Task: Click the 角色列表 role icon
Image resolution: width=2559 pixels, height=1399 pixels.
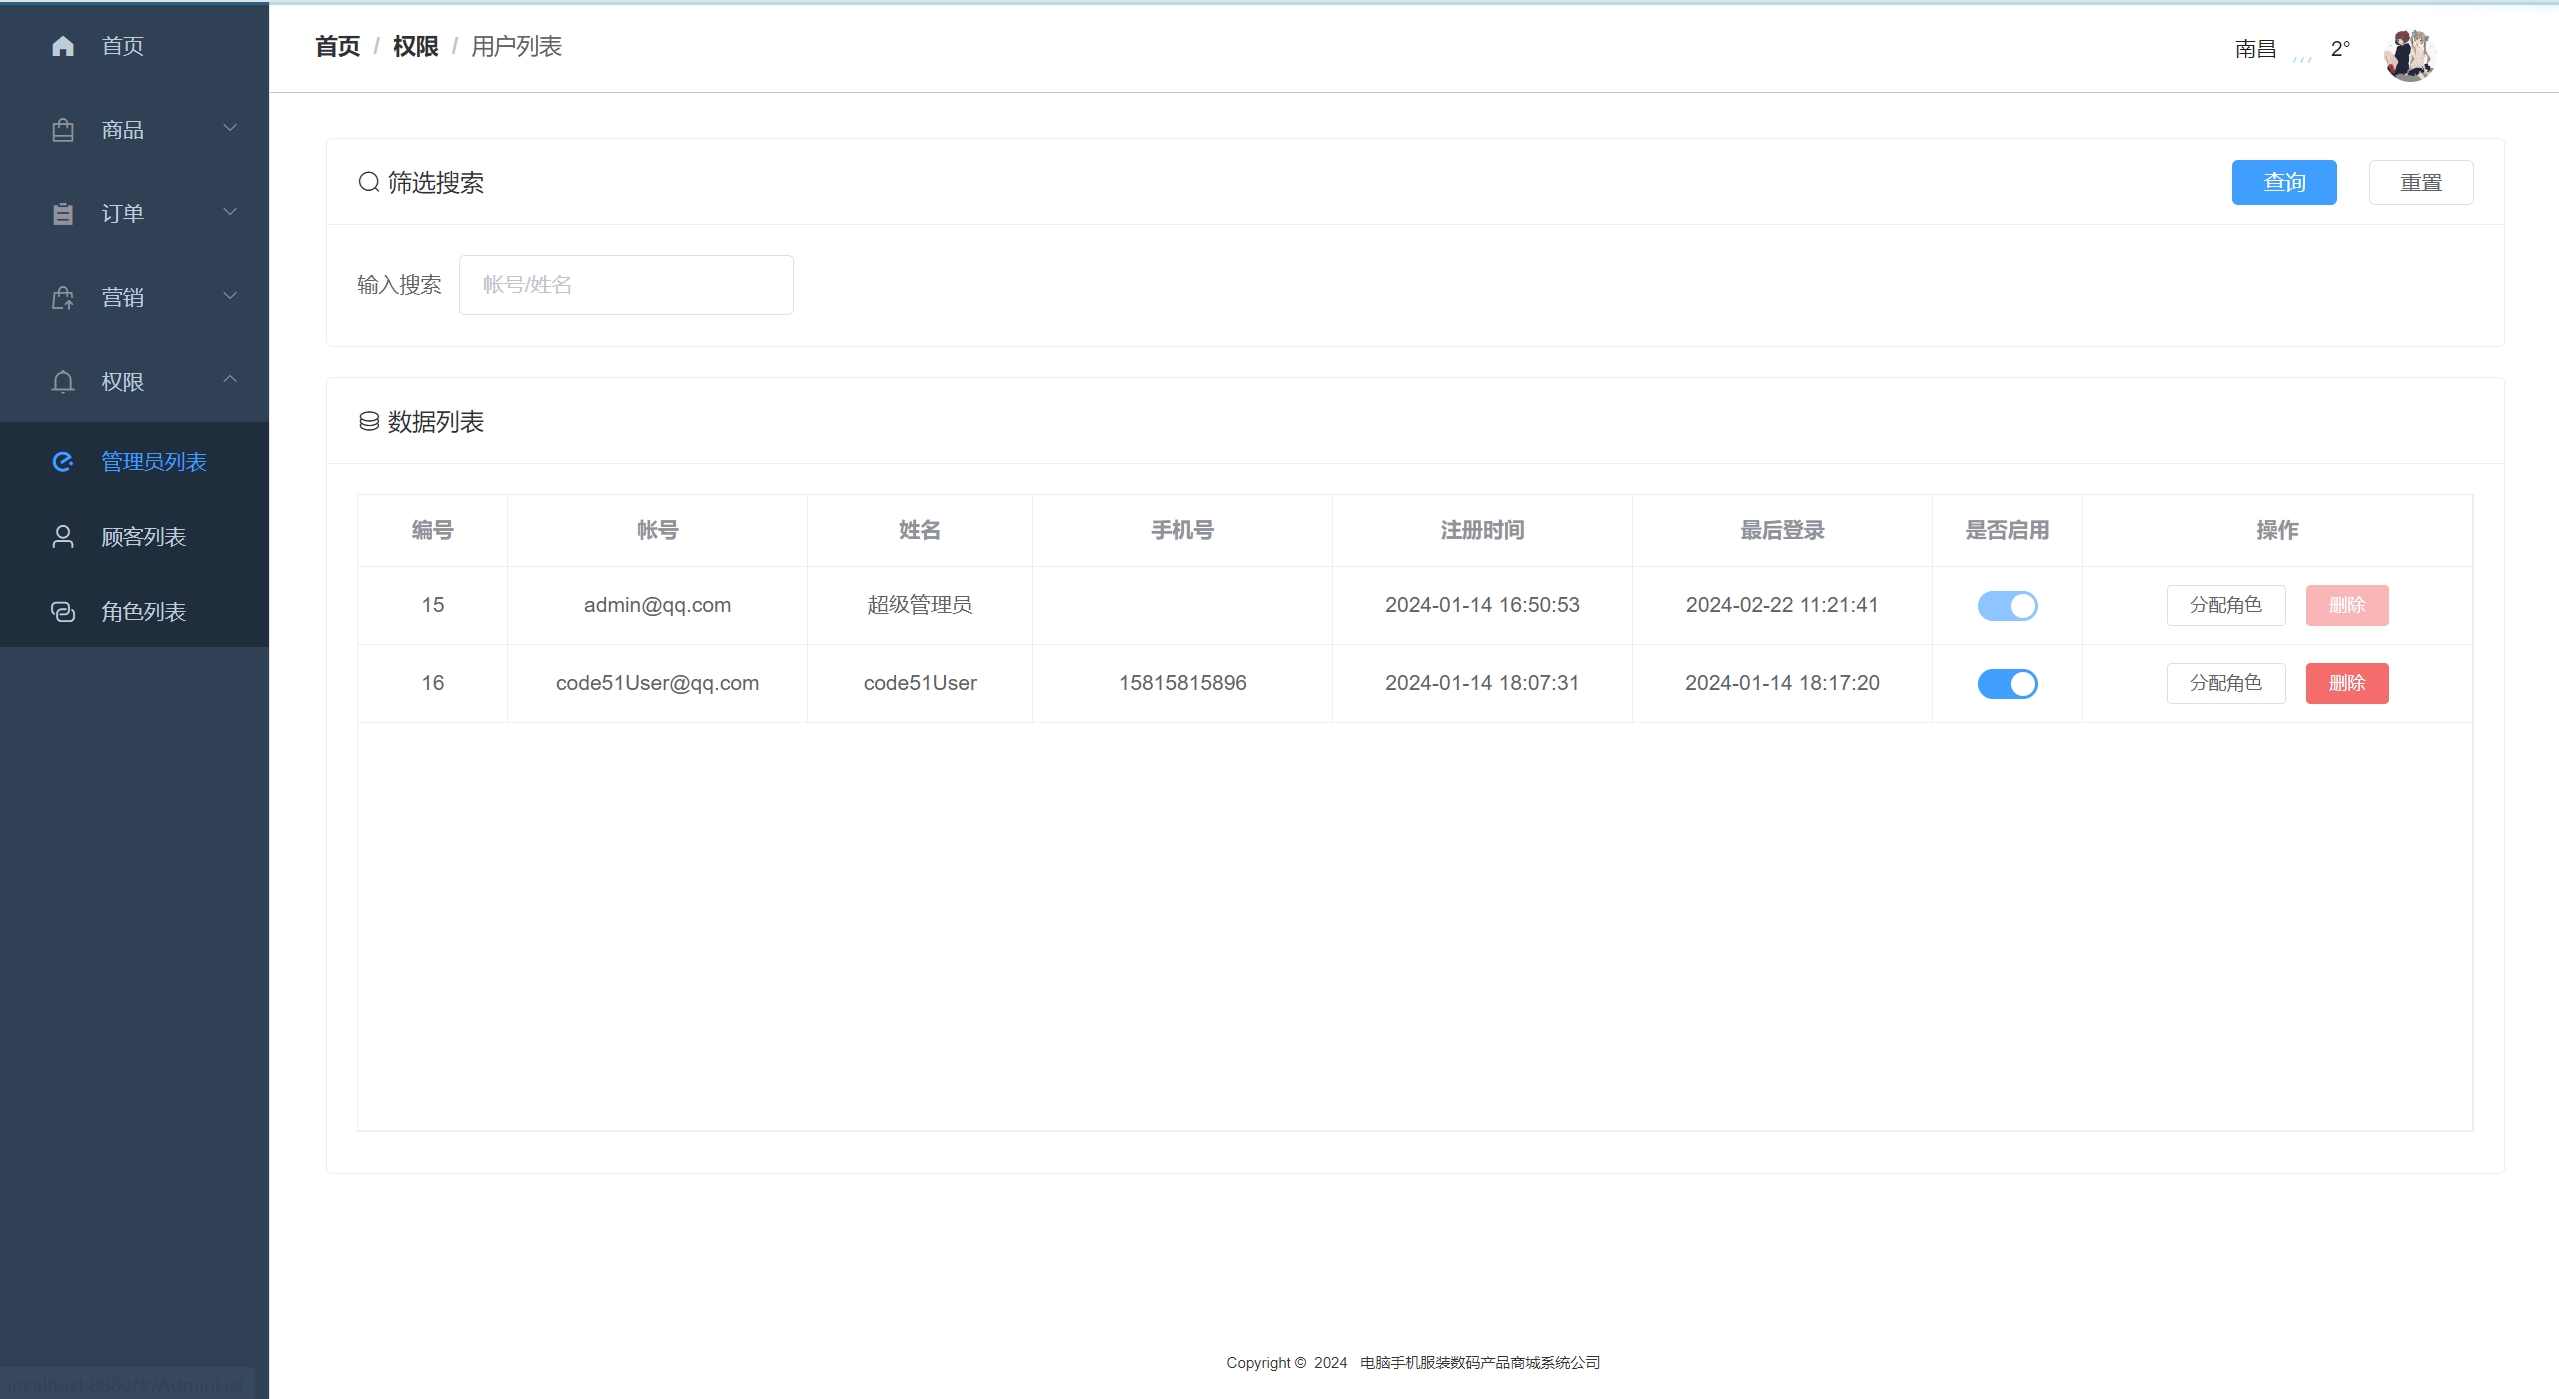Action: click(63, 612)
